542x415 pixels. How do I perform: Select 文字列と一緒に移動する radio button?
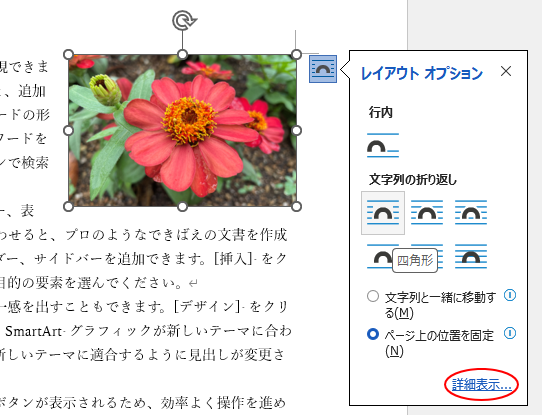tap(373, 296)
